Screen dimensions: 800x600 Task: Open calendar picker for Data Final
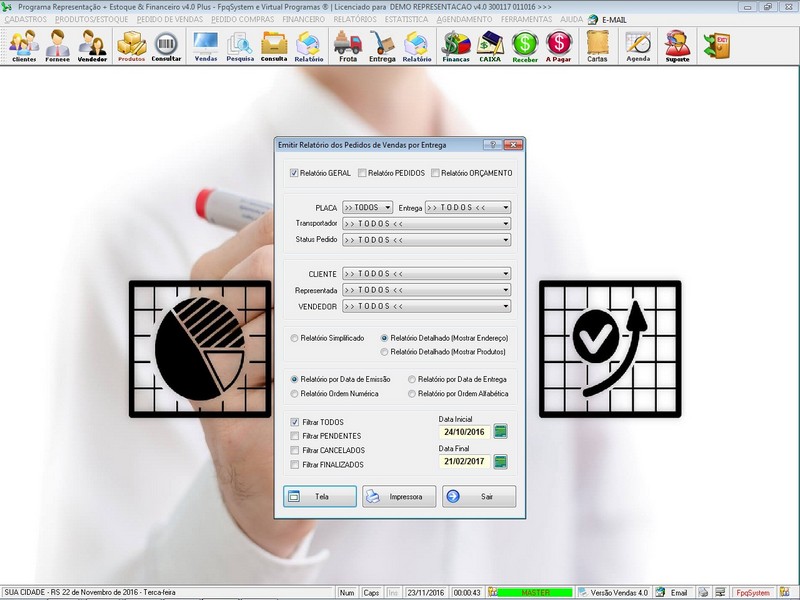click(501, 462)
